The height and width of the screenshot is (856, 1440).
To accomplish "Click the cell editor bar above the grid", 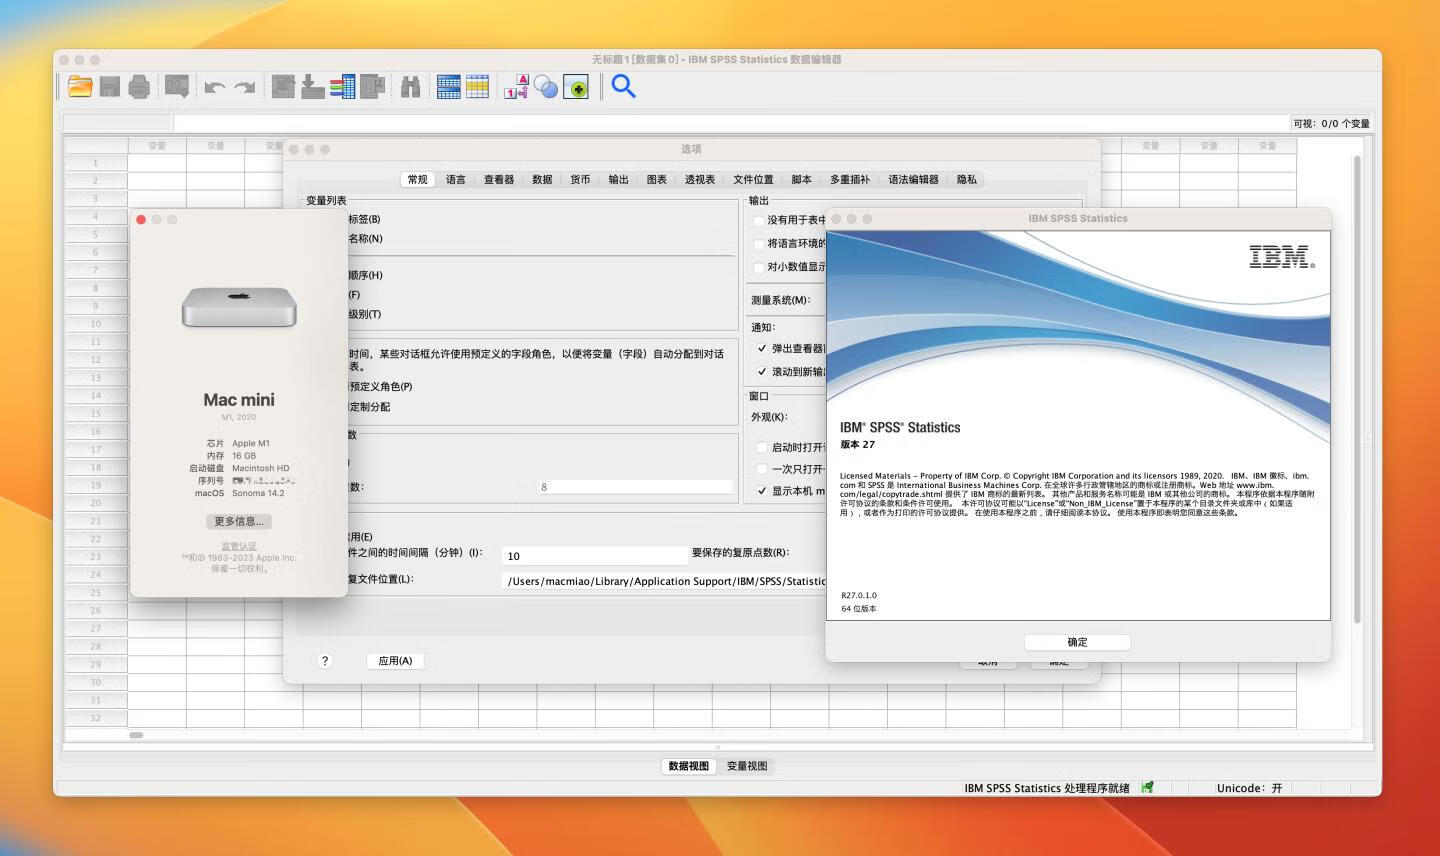I will tap(730, 123).
